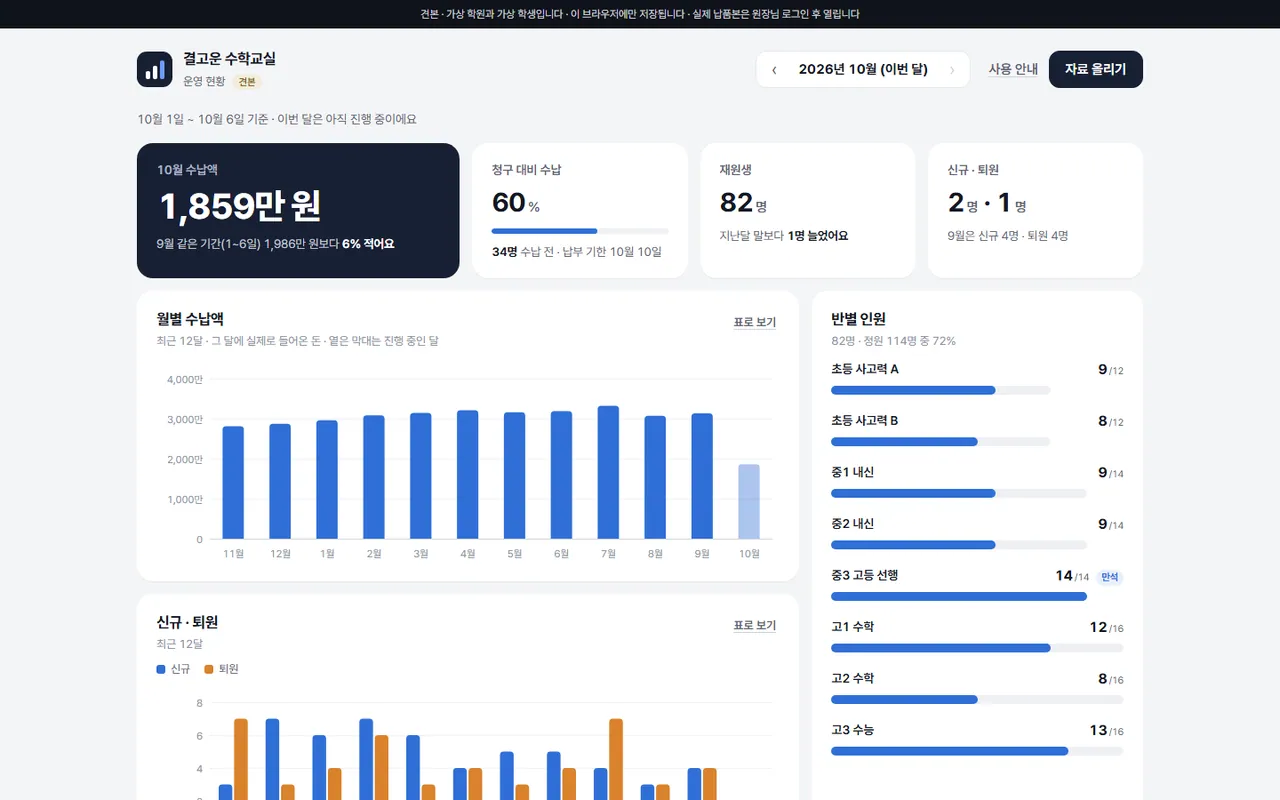Viewport: 1280px width, 800px height.
Task: Click the faded 10월 bar in the monthly chart
Action: point(749,502)
